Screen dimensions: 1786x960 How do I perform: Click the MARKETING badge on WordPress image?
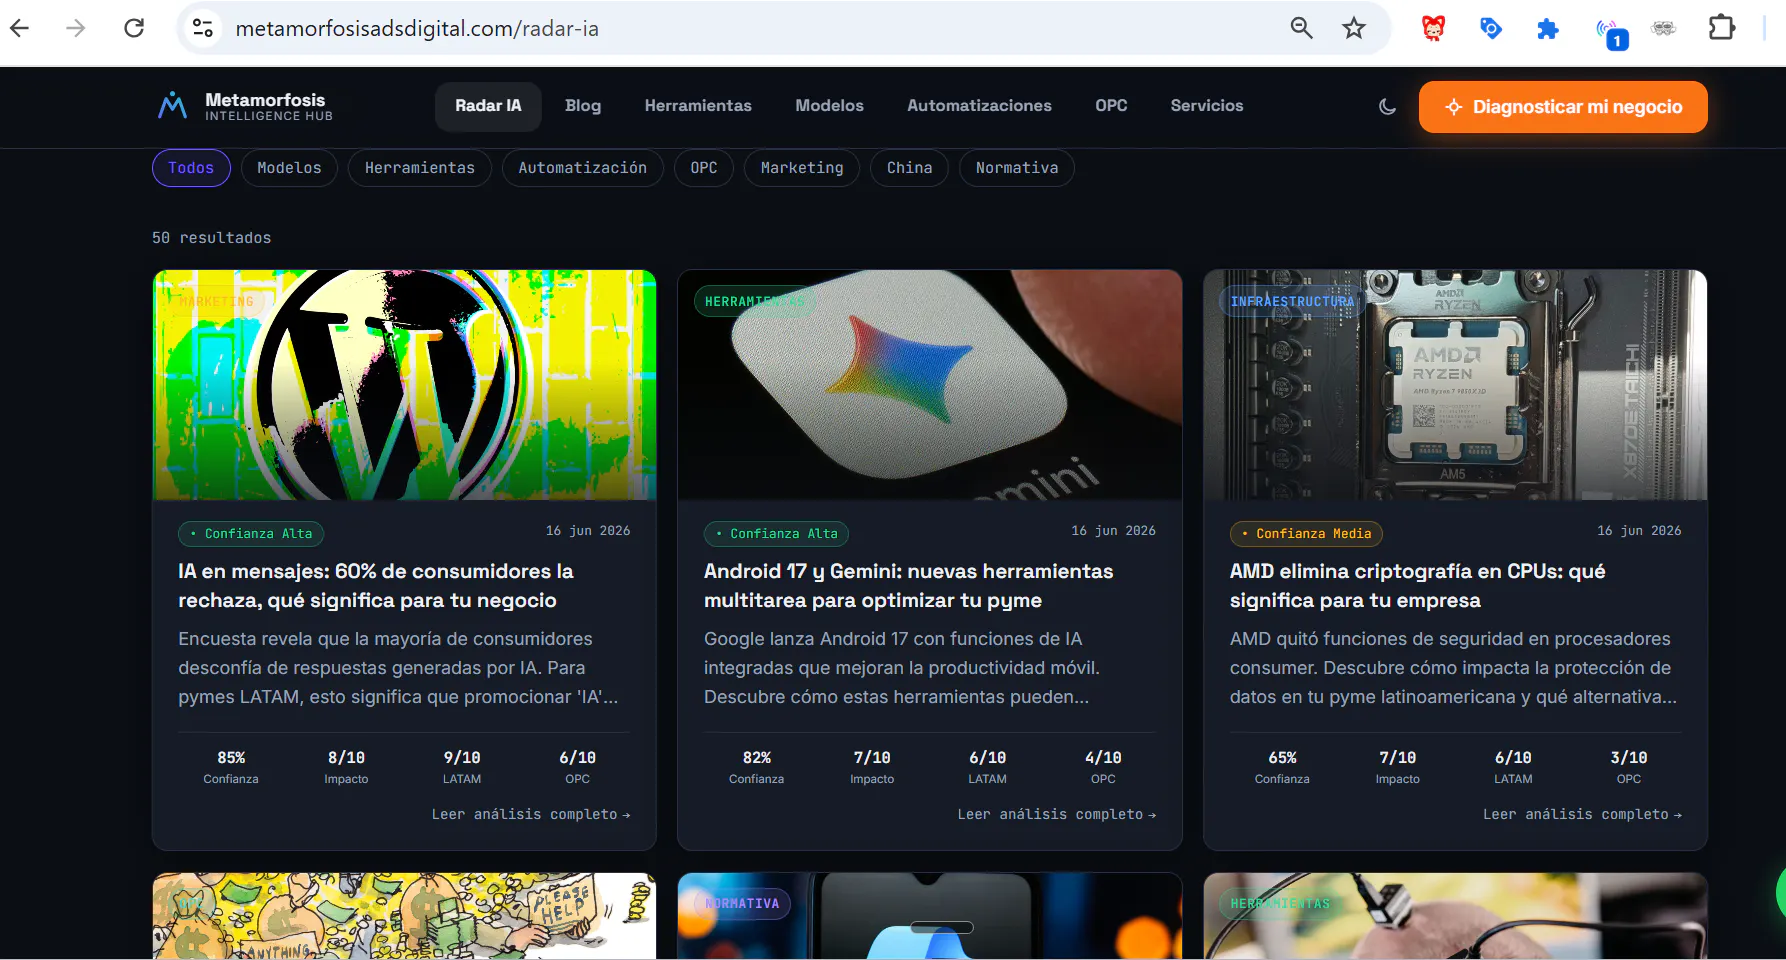point(217,301)
